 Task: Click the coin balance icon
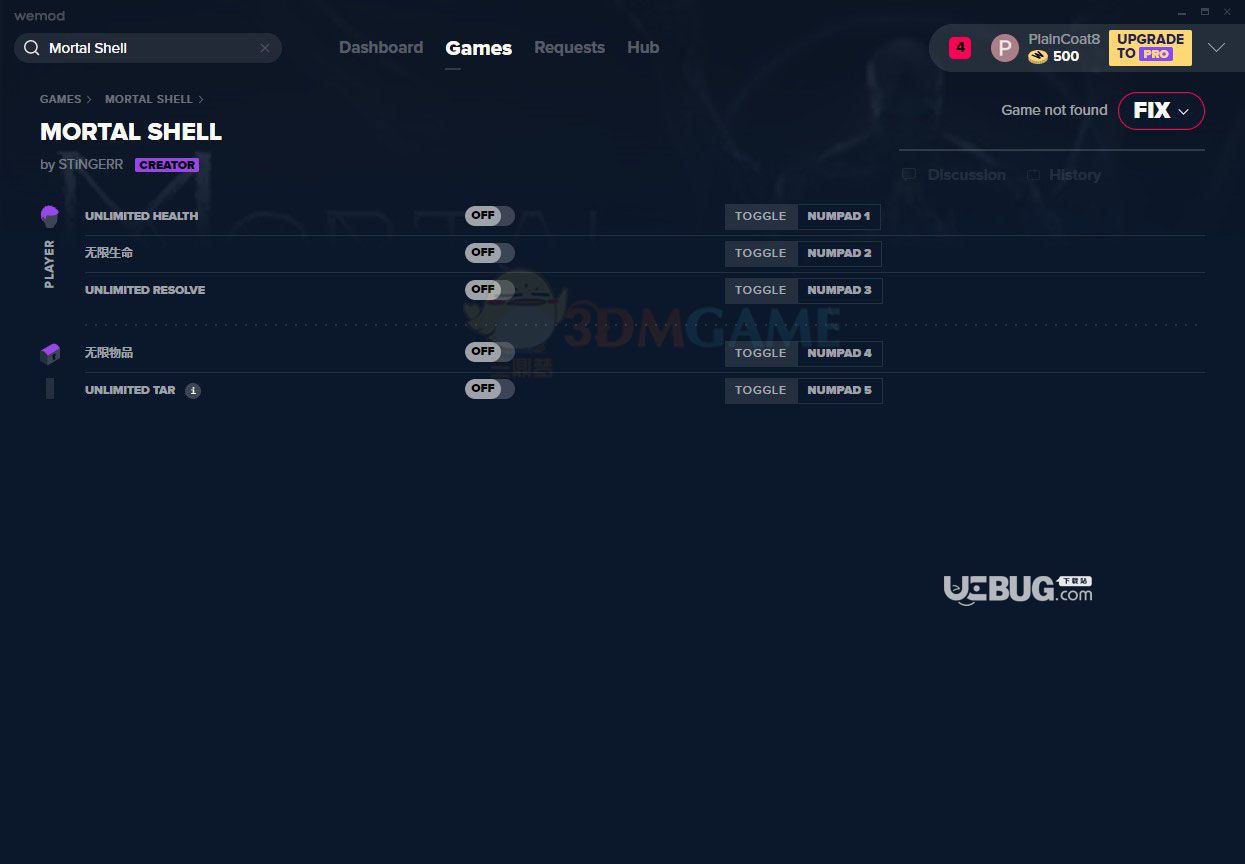pos(1038,57)
